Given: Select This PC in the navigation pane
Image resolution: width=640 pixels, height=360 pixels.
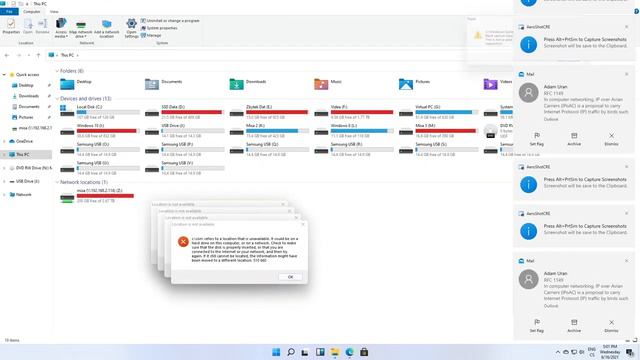Looking at the screenshot, I should [26, 155].
